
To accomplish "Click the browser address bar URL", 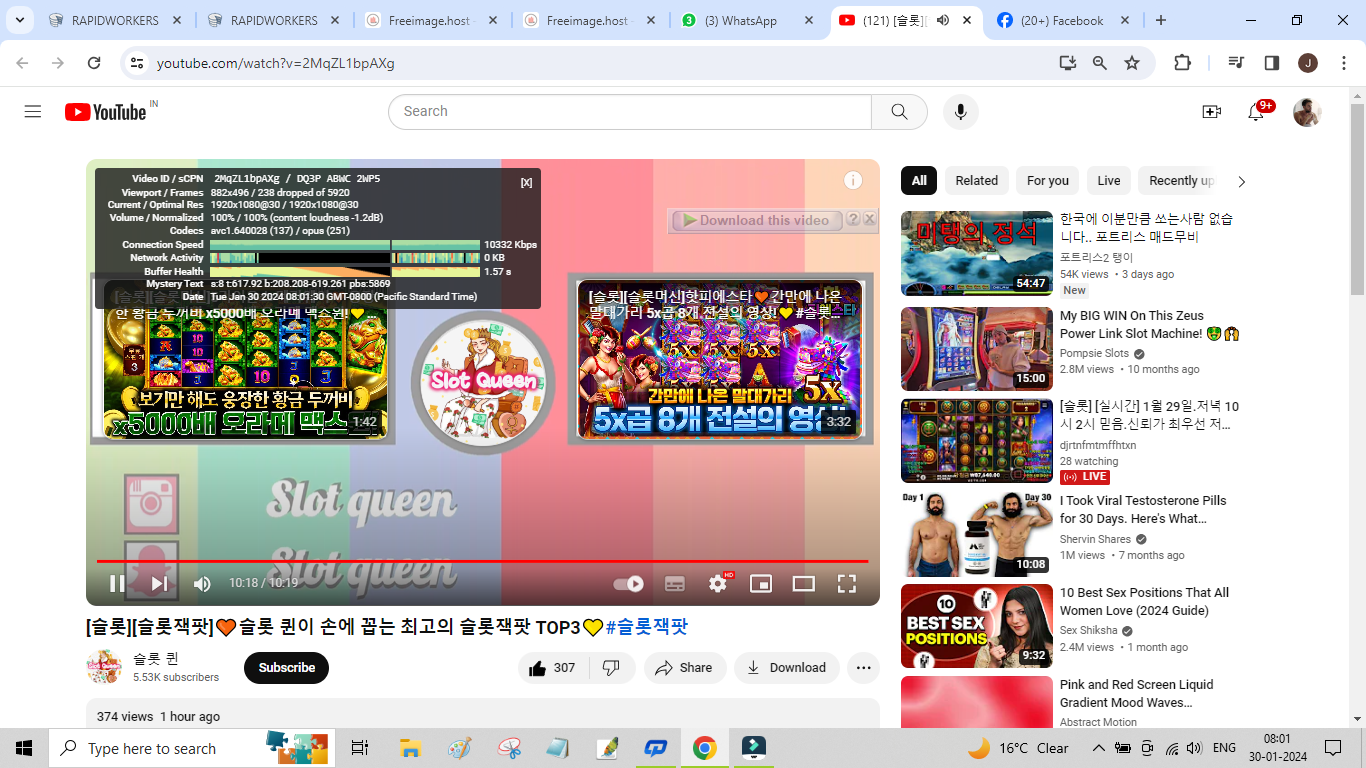I will coord(276,63).
